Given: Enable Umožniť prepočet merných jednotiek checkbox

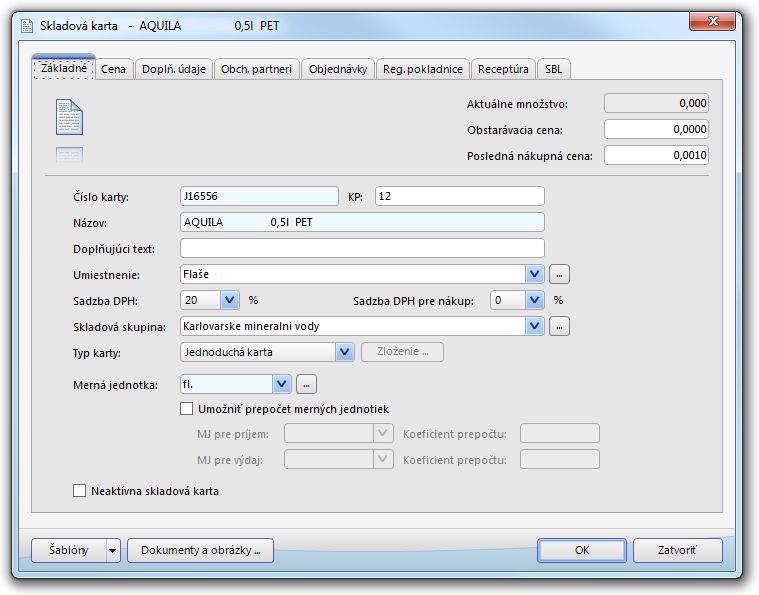Looking at the screenshot, I should [186, 409].
